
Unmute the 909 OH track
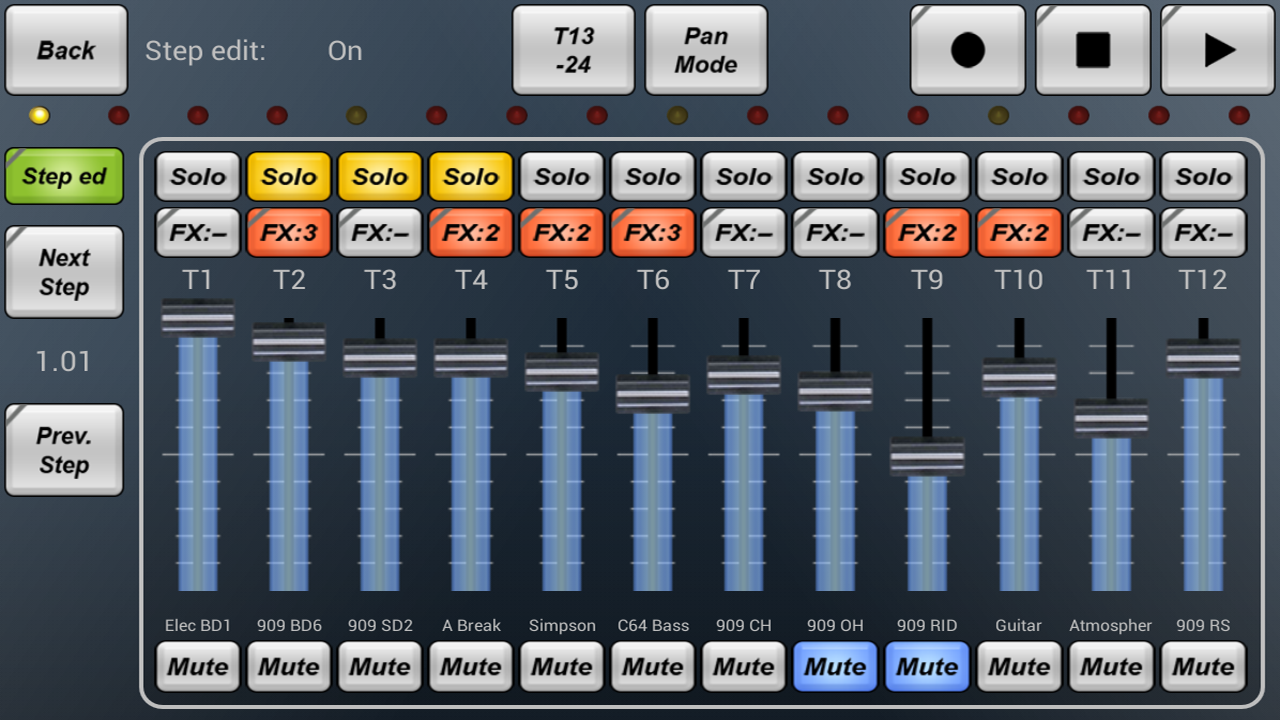point(835,666)
